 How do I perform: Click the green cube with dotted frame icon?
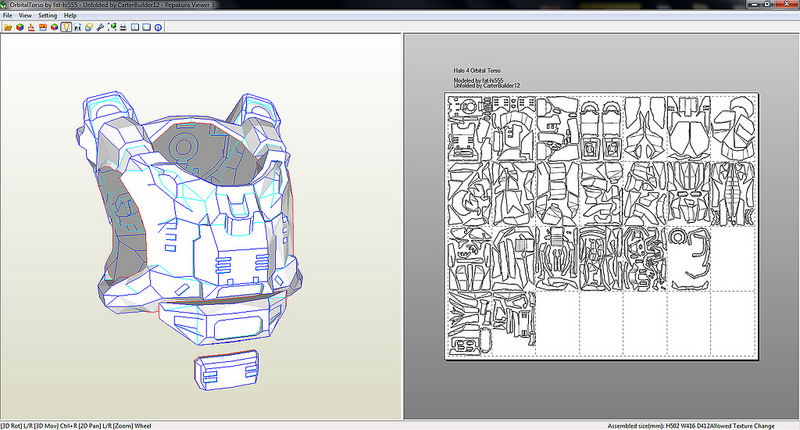tap(112, 27)
